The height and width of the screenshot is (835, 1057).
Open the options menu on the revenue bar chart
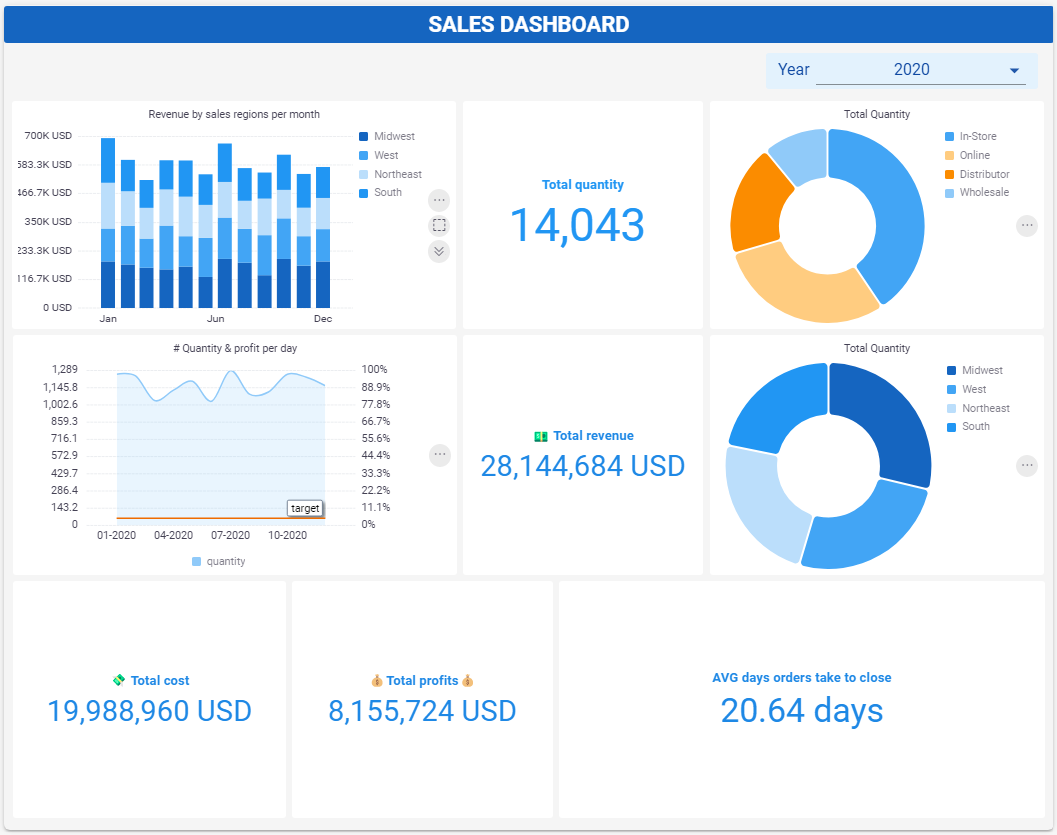[439, 200]
